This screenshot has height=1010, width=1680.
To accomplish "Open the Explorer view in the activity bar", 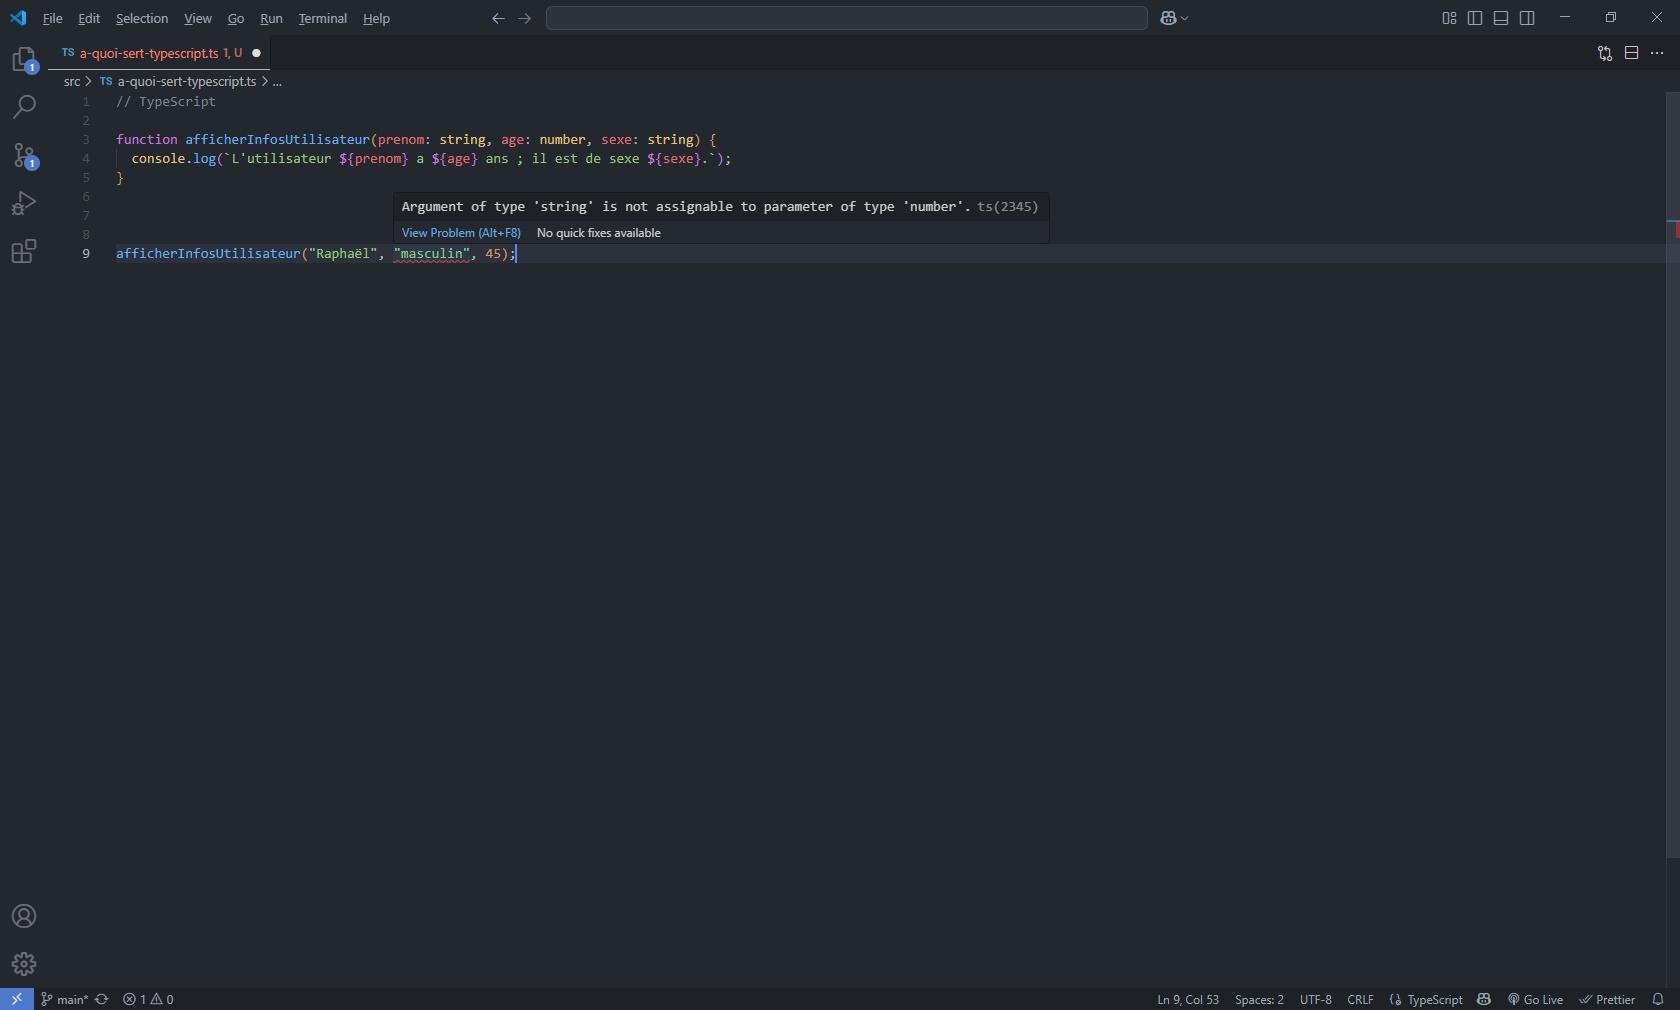I will 24,60.
